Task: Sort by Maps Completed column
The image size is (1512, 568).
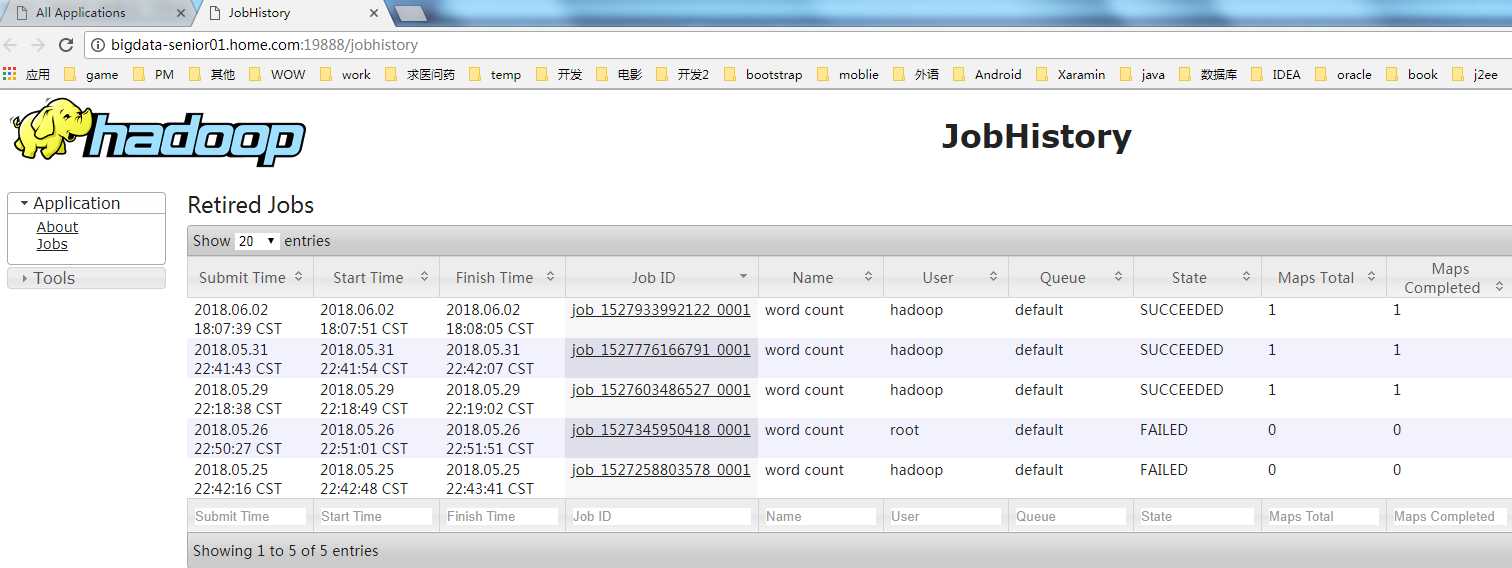Action: [x=1449, y=277]
